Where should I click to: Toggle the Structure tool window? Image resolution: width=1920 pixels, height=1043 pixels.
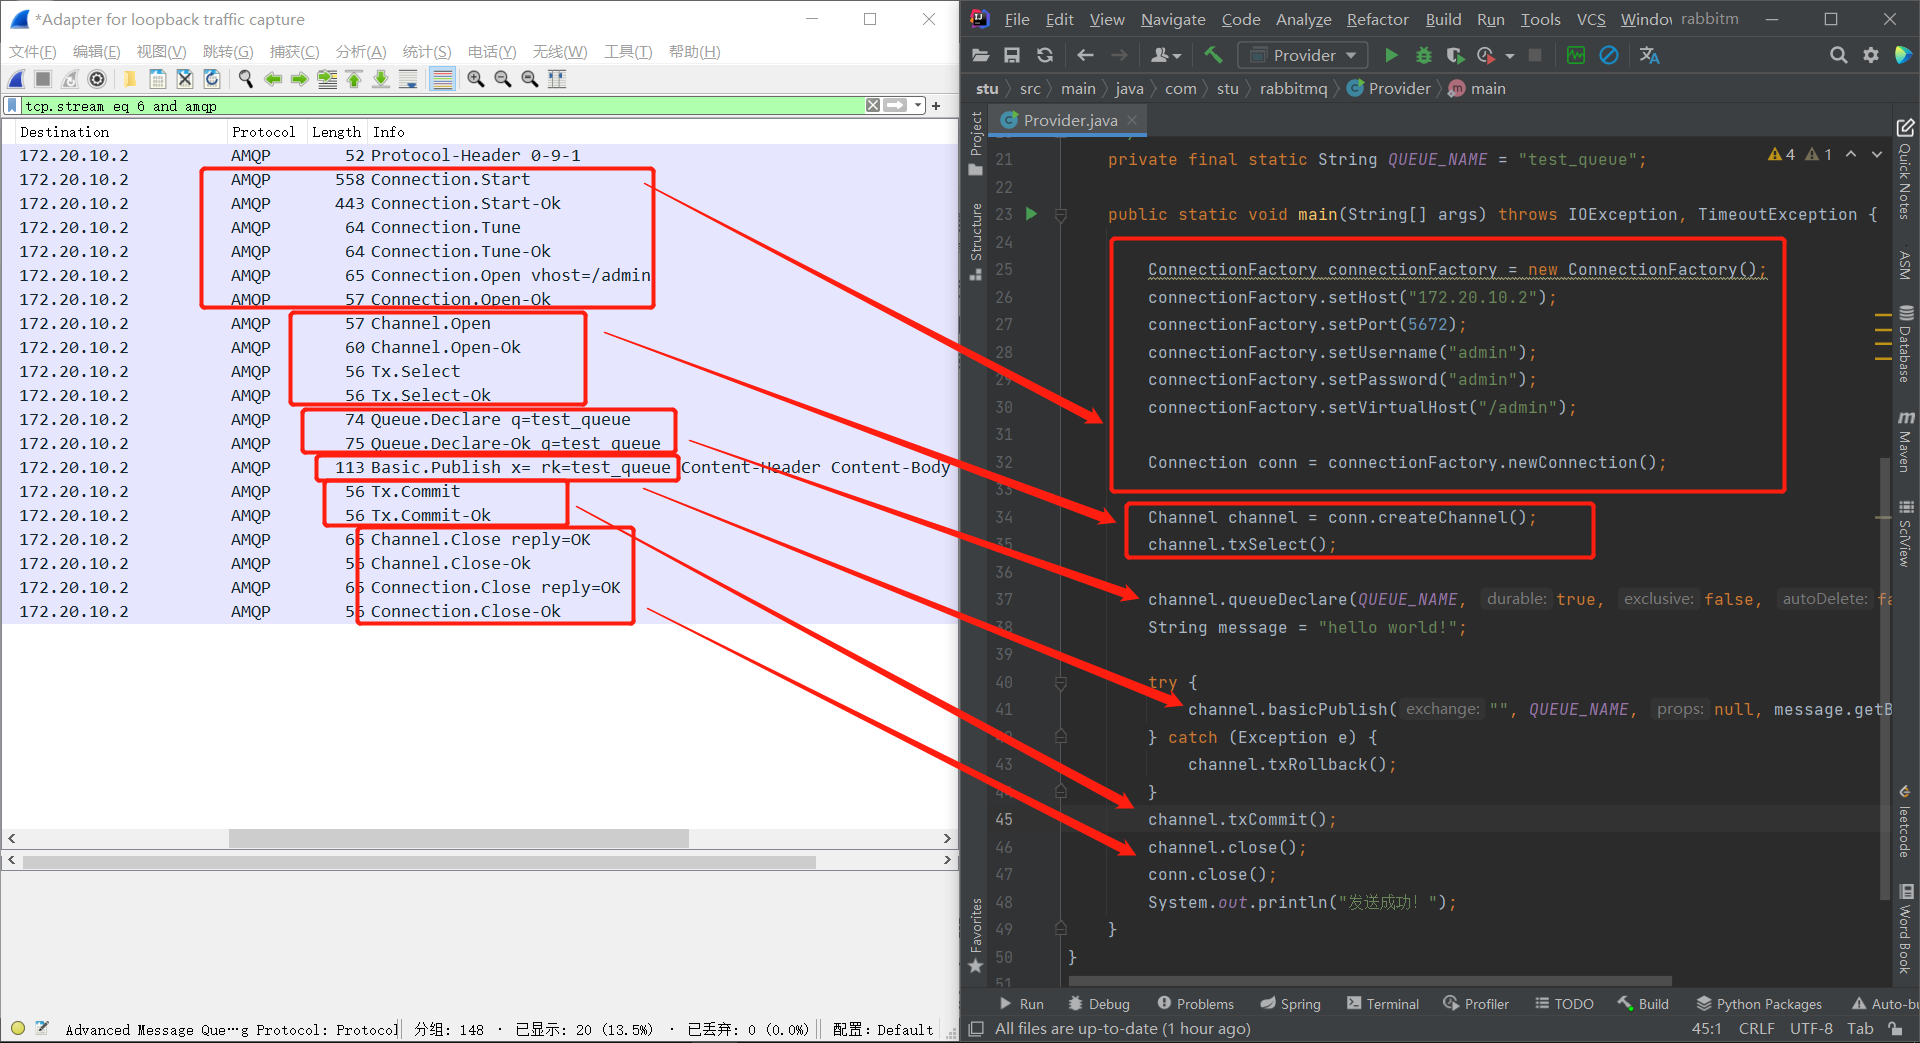click(976, 241)
